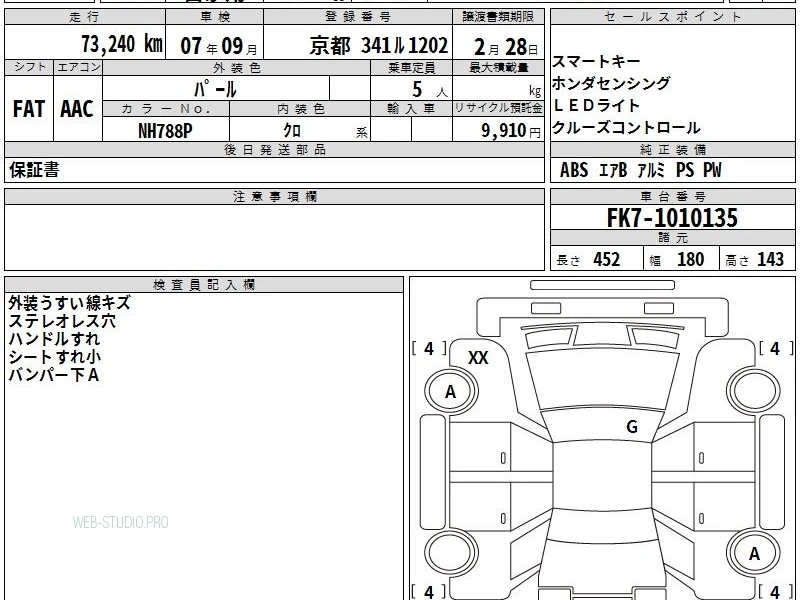
Task: Click the PW equipment label
Action: 712,170
